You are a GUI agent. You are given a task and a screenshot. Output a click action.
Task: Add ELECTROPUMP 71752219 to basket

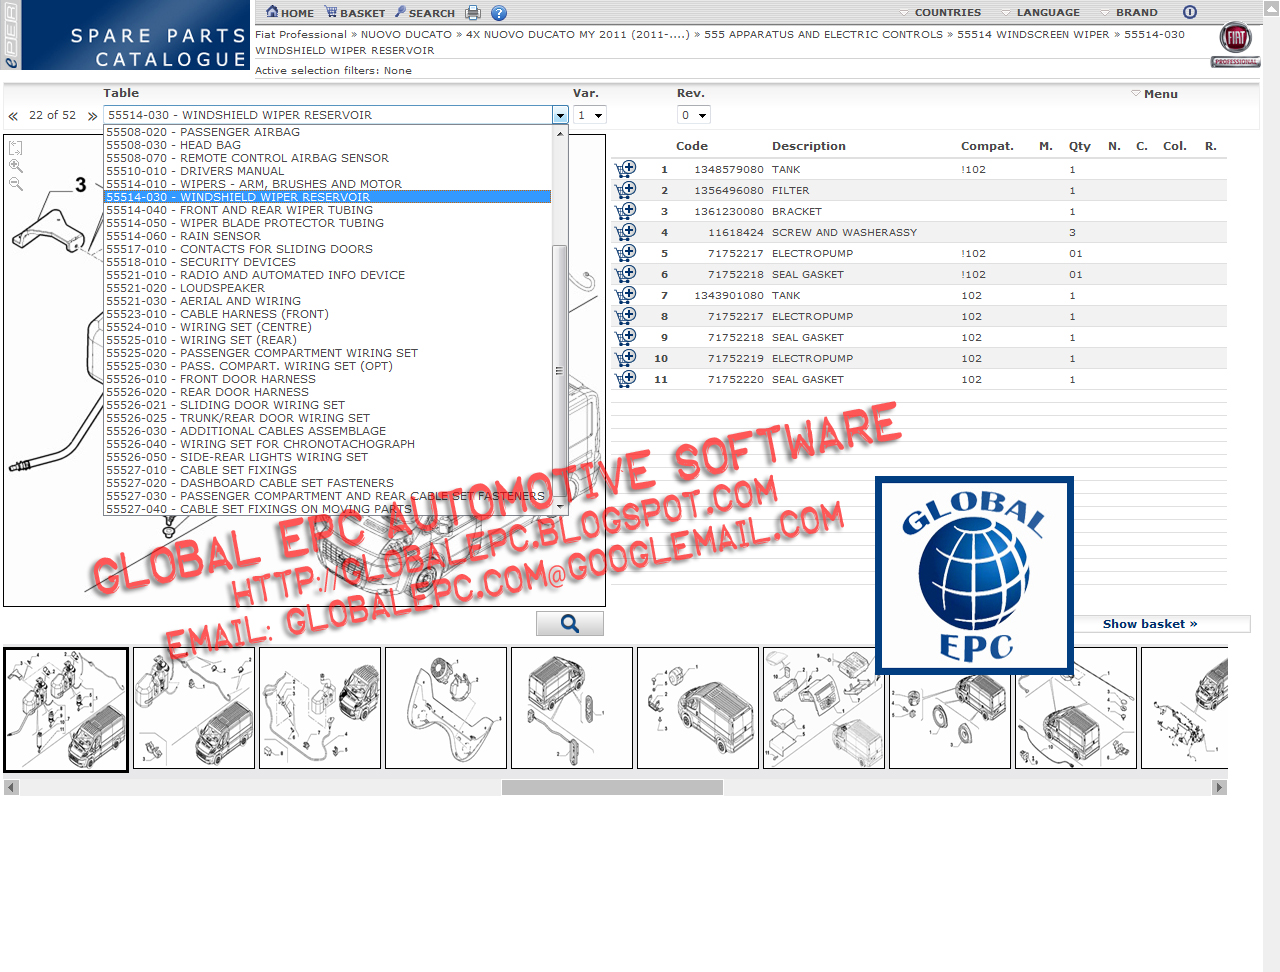tap(626, 358)
